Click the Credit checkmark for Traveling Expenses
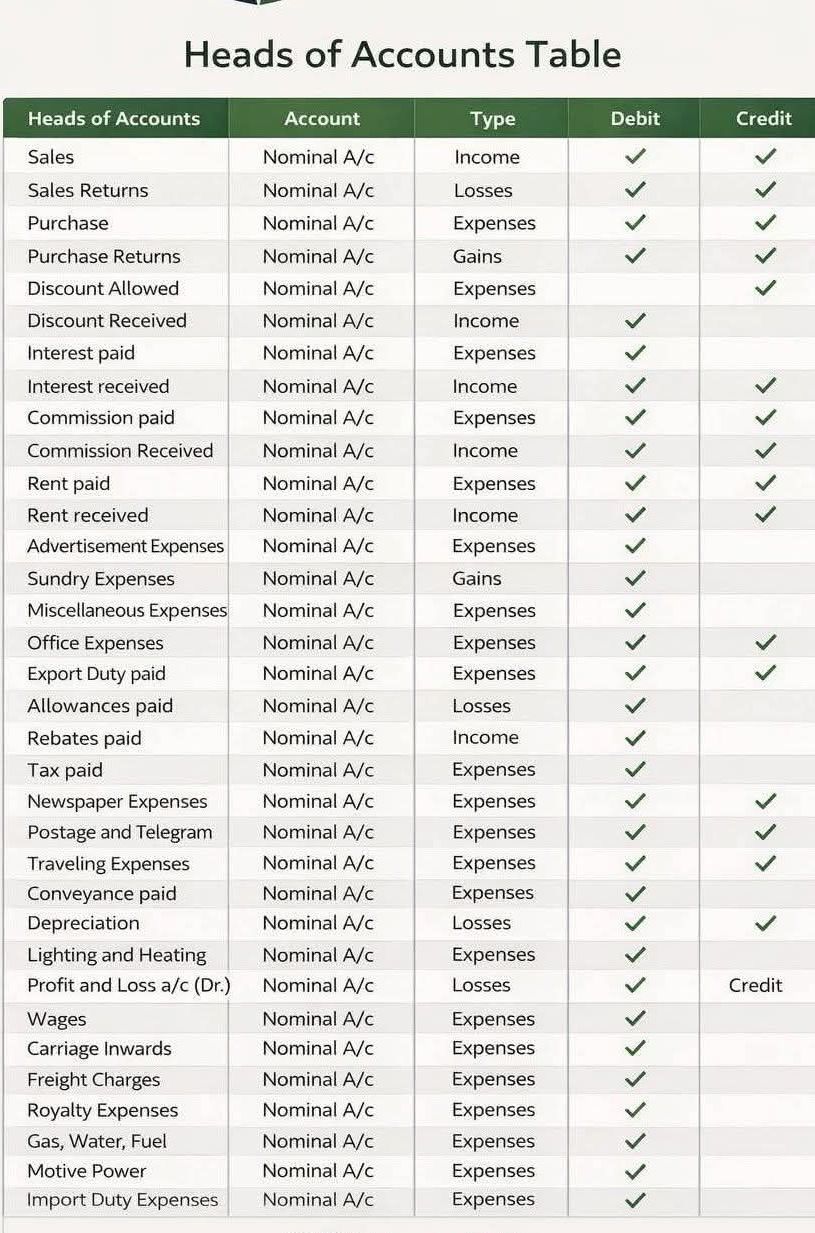The image size is (815, 1233). pos(766,863)
